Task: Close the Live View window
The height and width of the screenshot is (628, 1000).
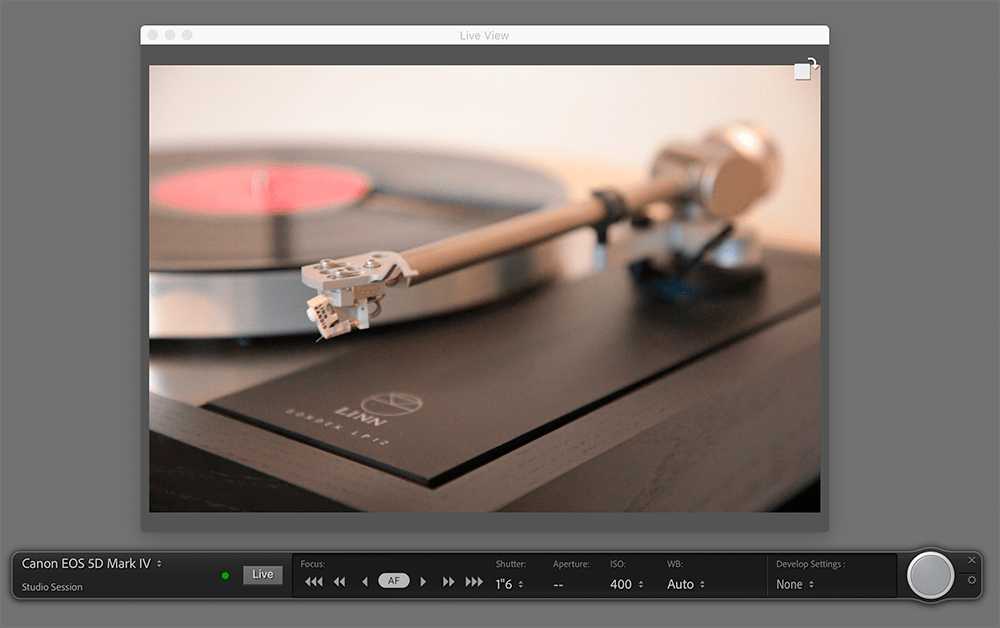Action: pyautogui.click(x=153, y=35)
